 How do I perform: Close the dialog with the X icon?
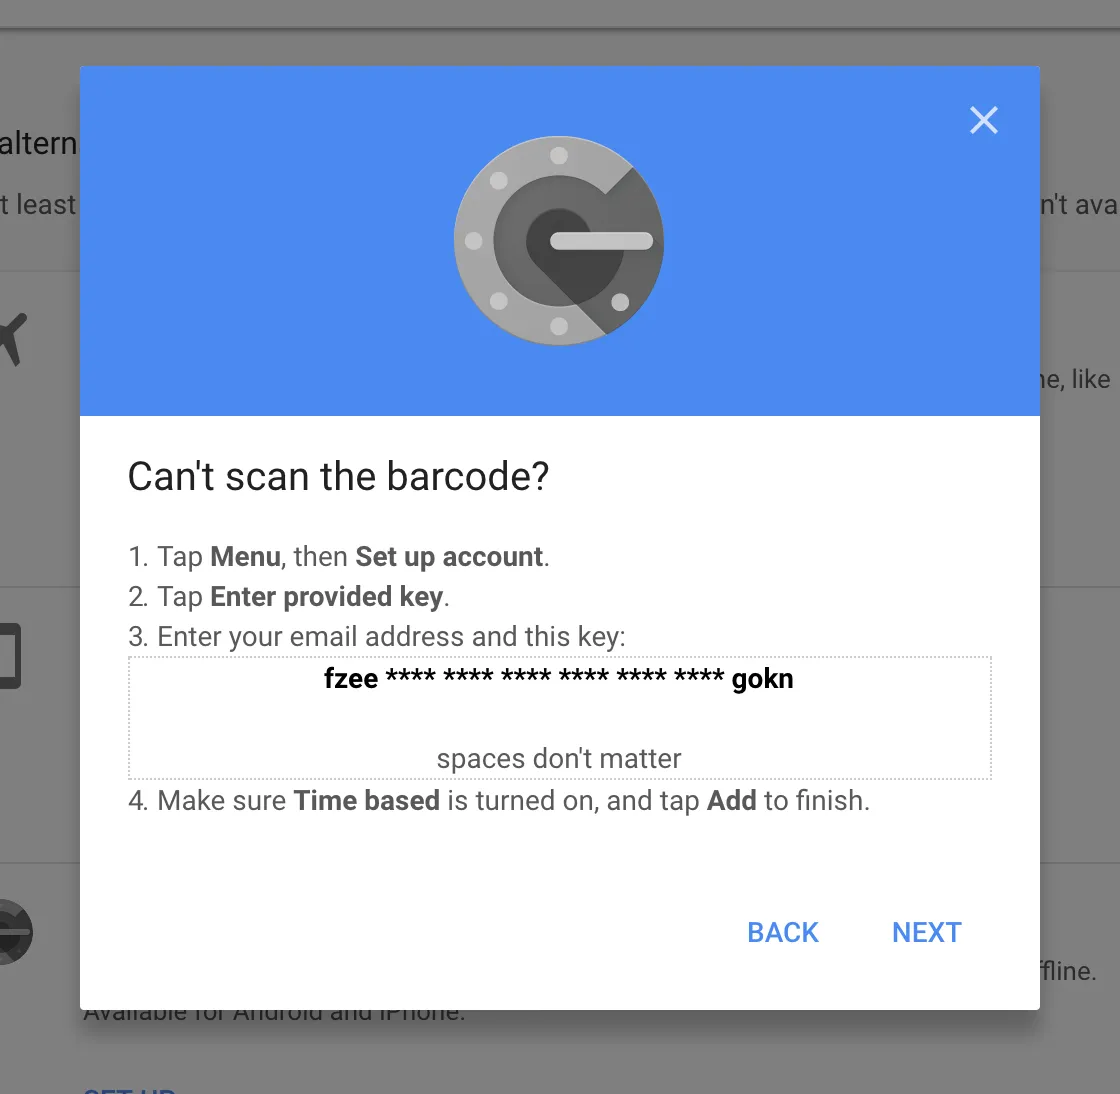click(984, 120)
